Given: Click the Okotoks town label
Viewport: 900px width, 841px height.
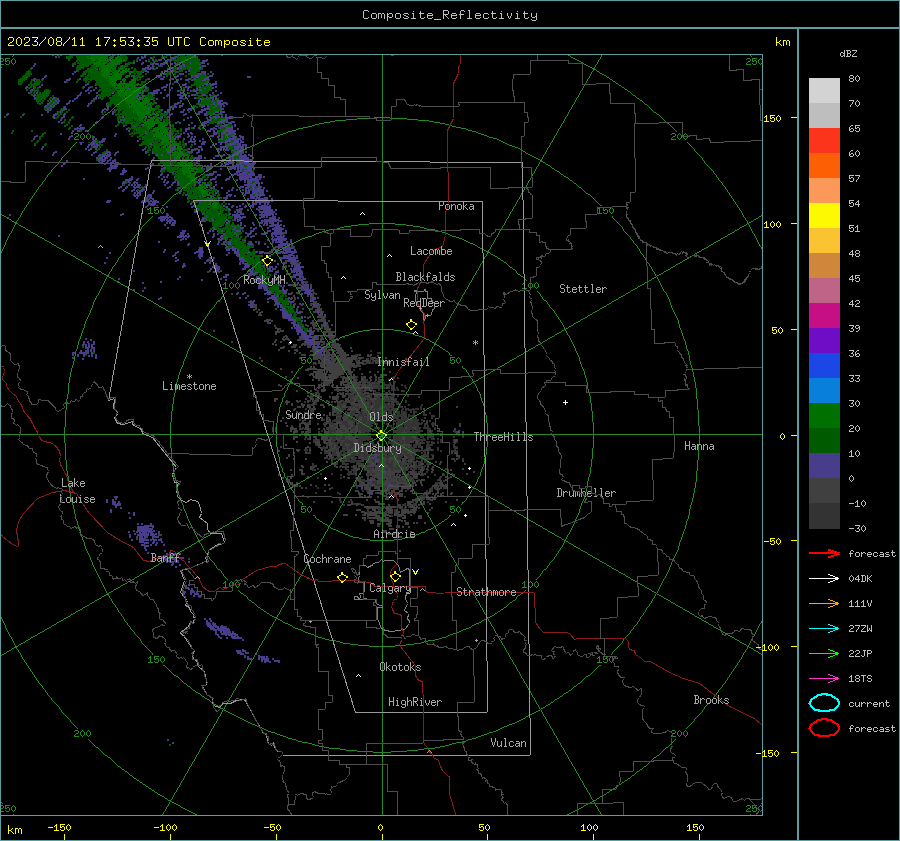Looking at the screenshot, I should pyautogui.click(x=400, y=667).
